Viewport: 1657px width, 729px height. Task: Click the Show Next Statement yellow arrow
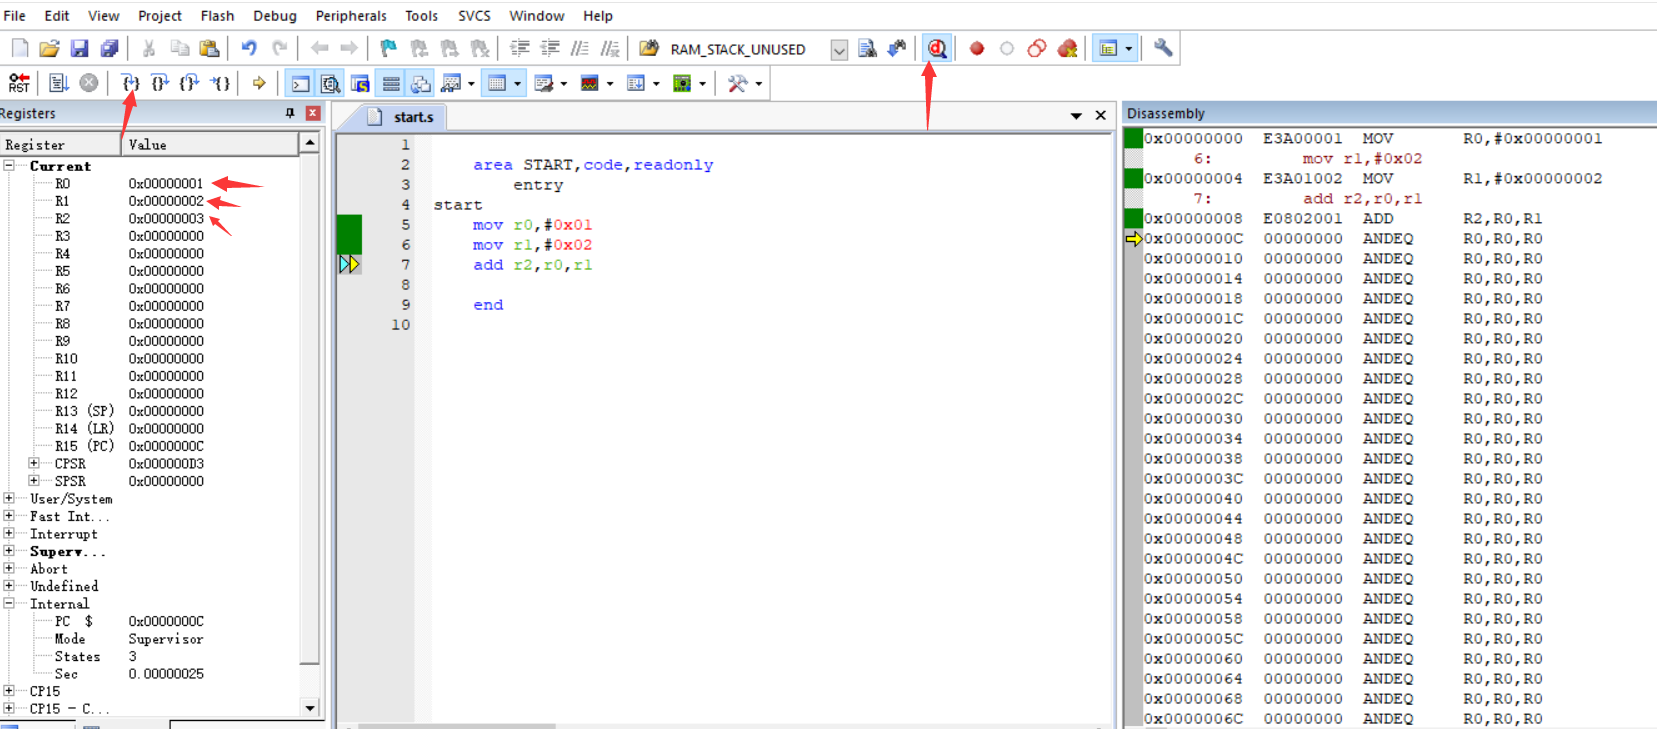tap(259, 83)
